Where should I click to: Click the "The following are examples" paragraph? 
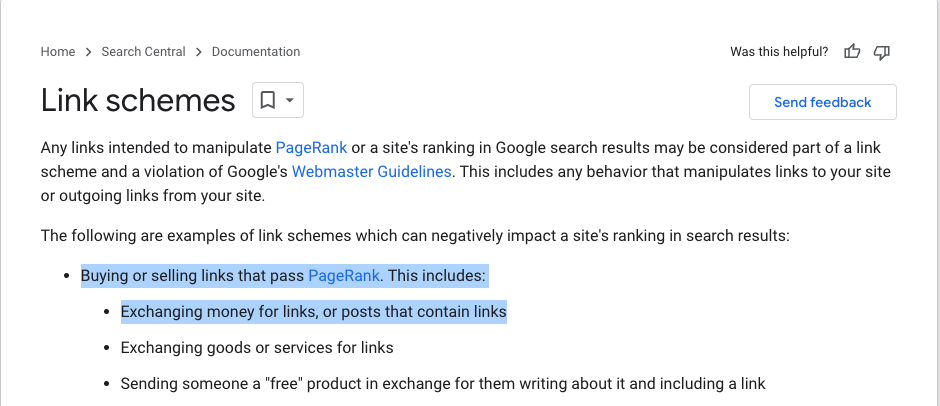[415, 236]
